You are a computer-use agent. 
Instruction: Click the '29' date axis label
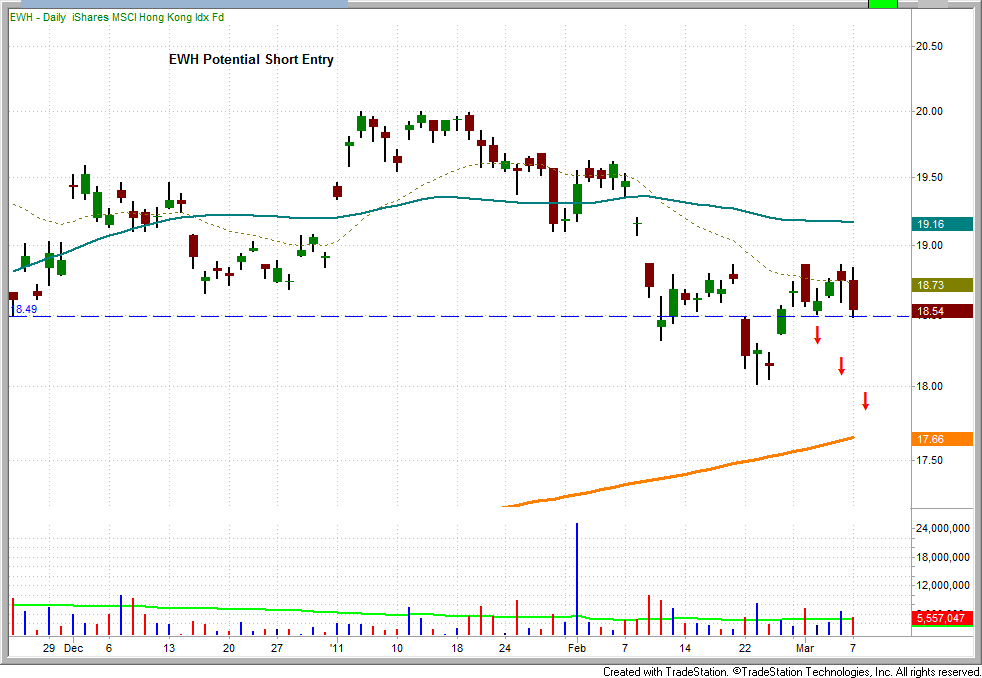(49, 648)
